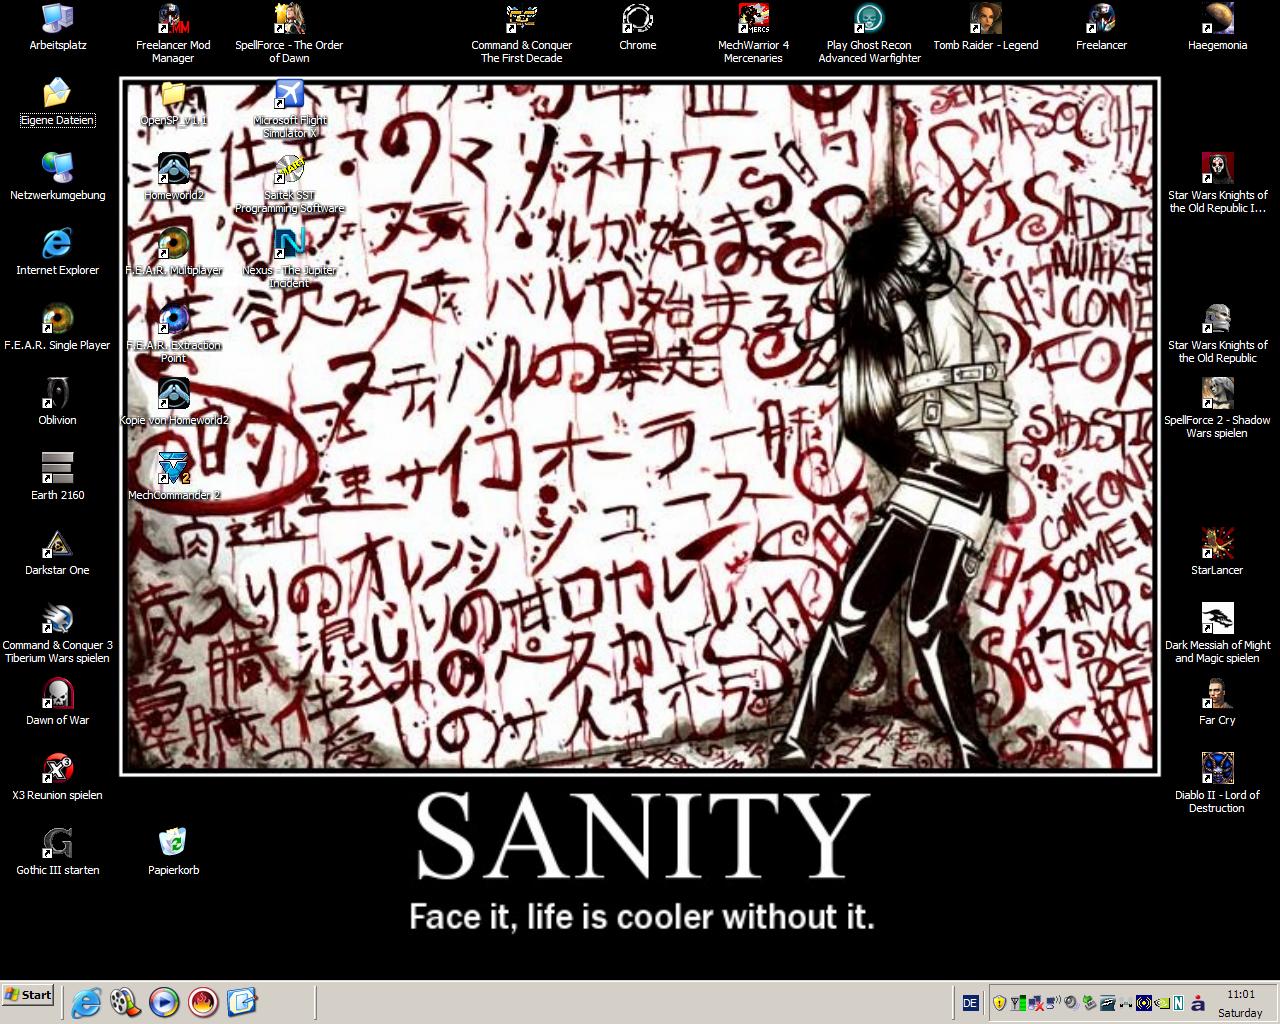
Task: Open the Arbeitsplatz icon
Action: (57, 20)
